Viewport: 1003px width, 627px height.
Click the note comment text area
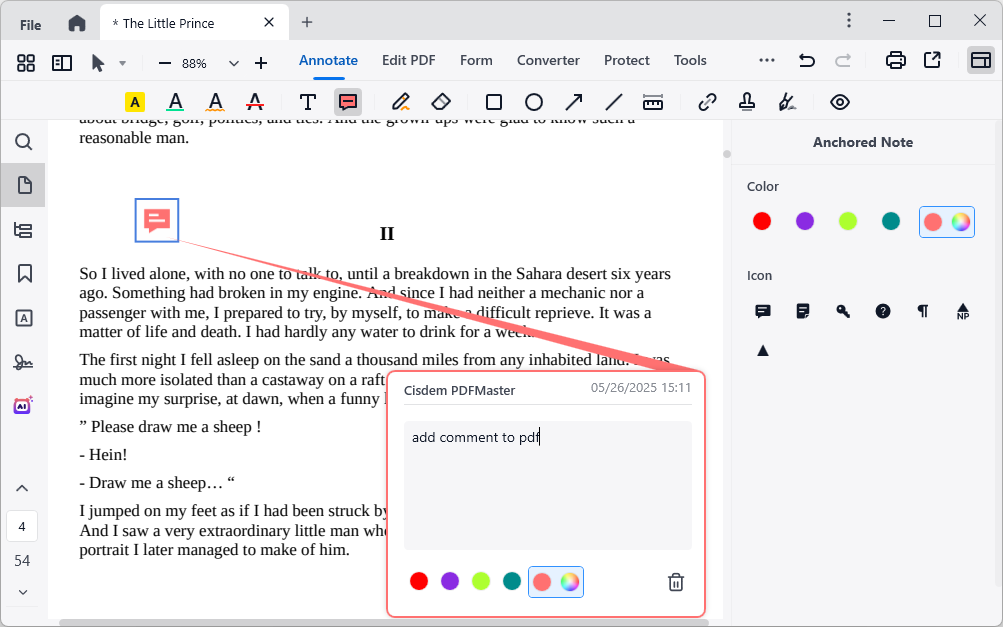click(547, 485)
